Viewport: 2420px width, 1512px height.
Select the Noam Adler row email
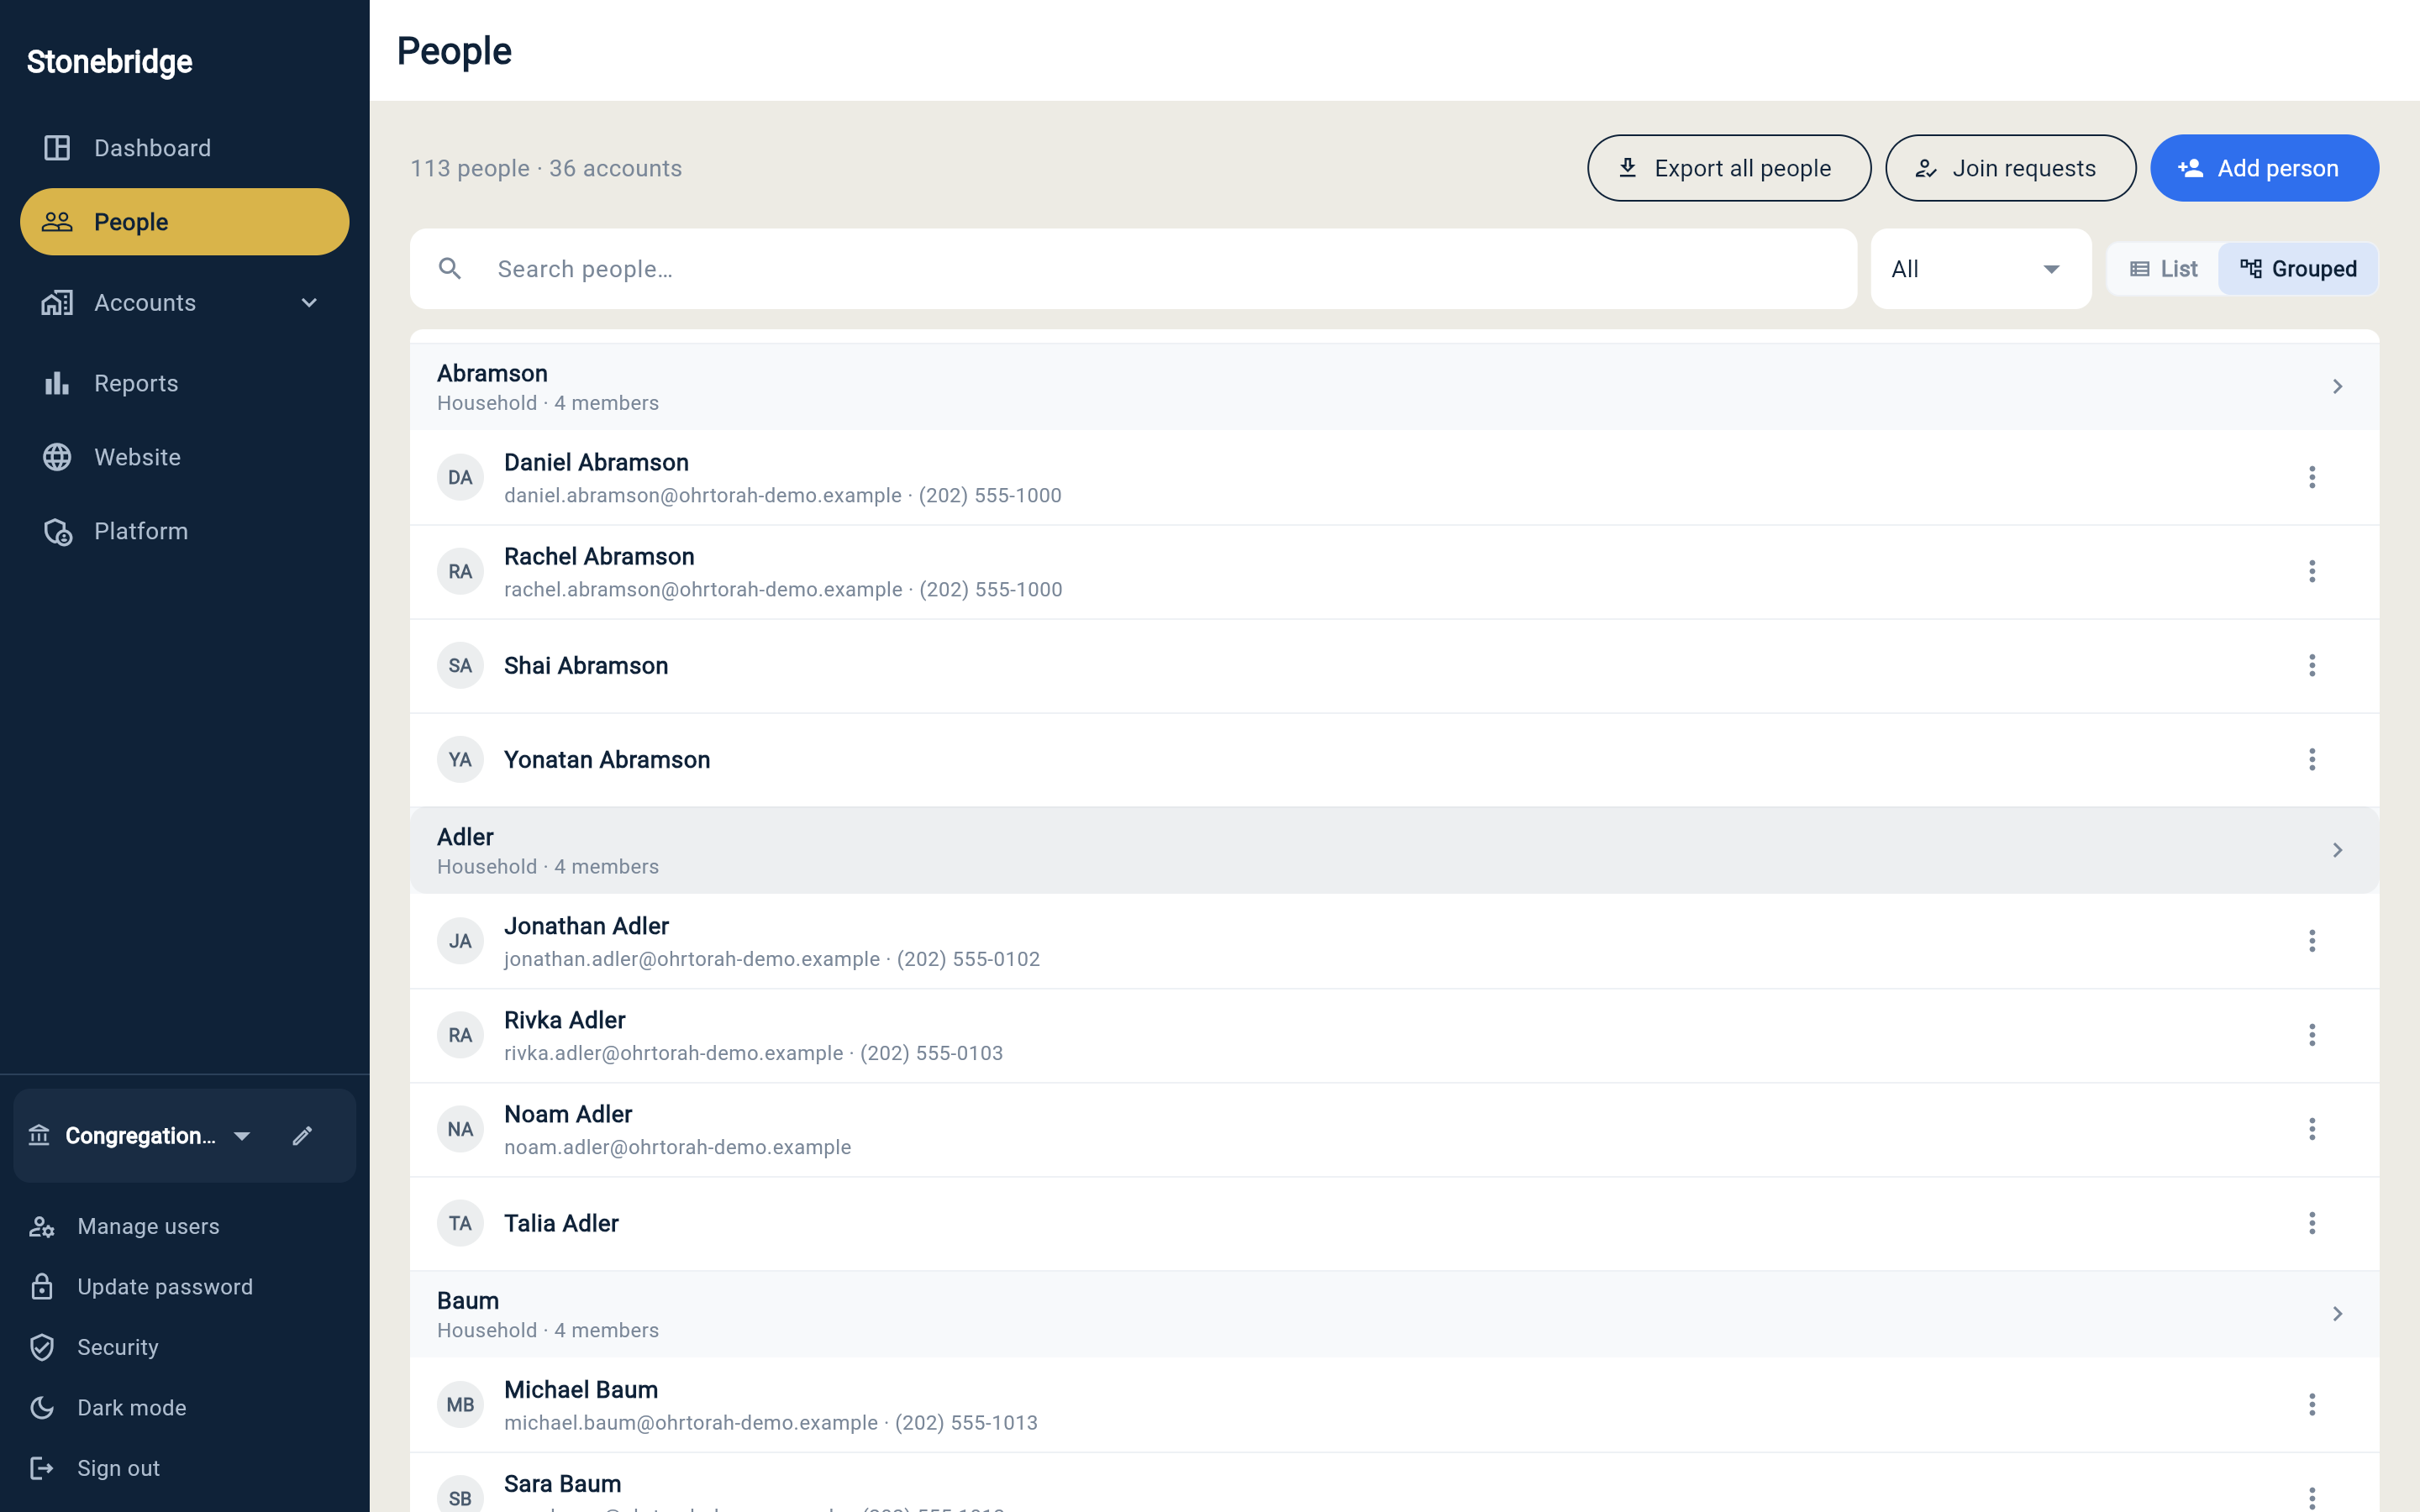tap(677, 1147)
